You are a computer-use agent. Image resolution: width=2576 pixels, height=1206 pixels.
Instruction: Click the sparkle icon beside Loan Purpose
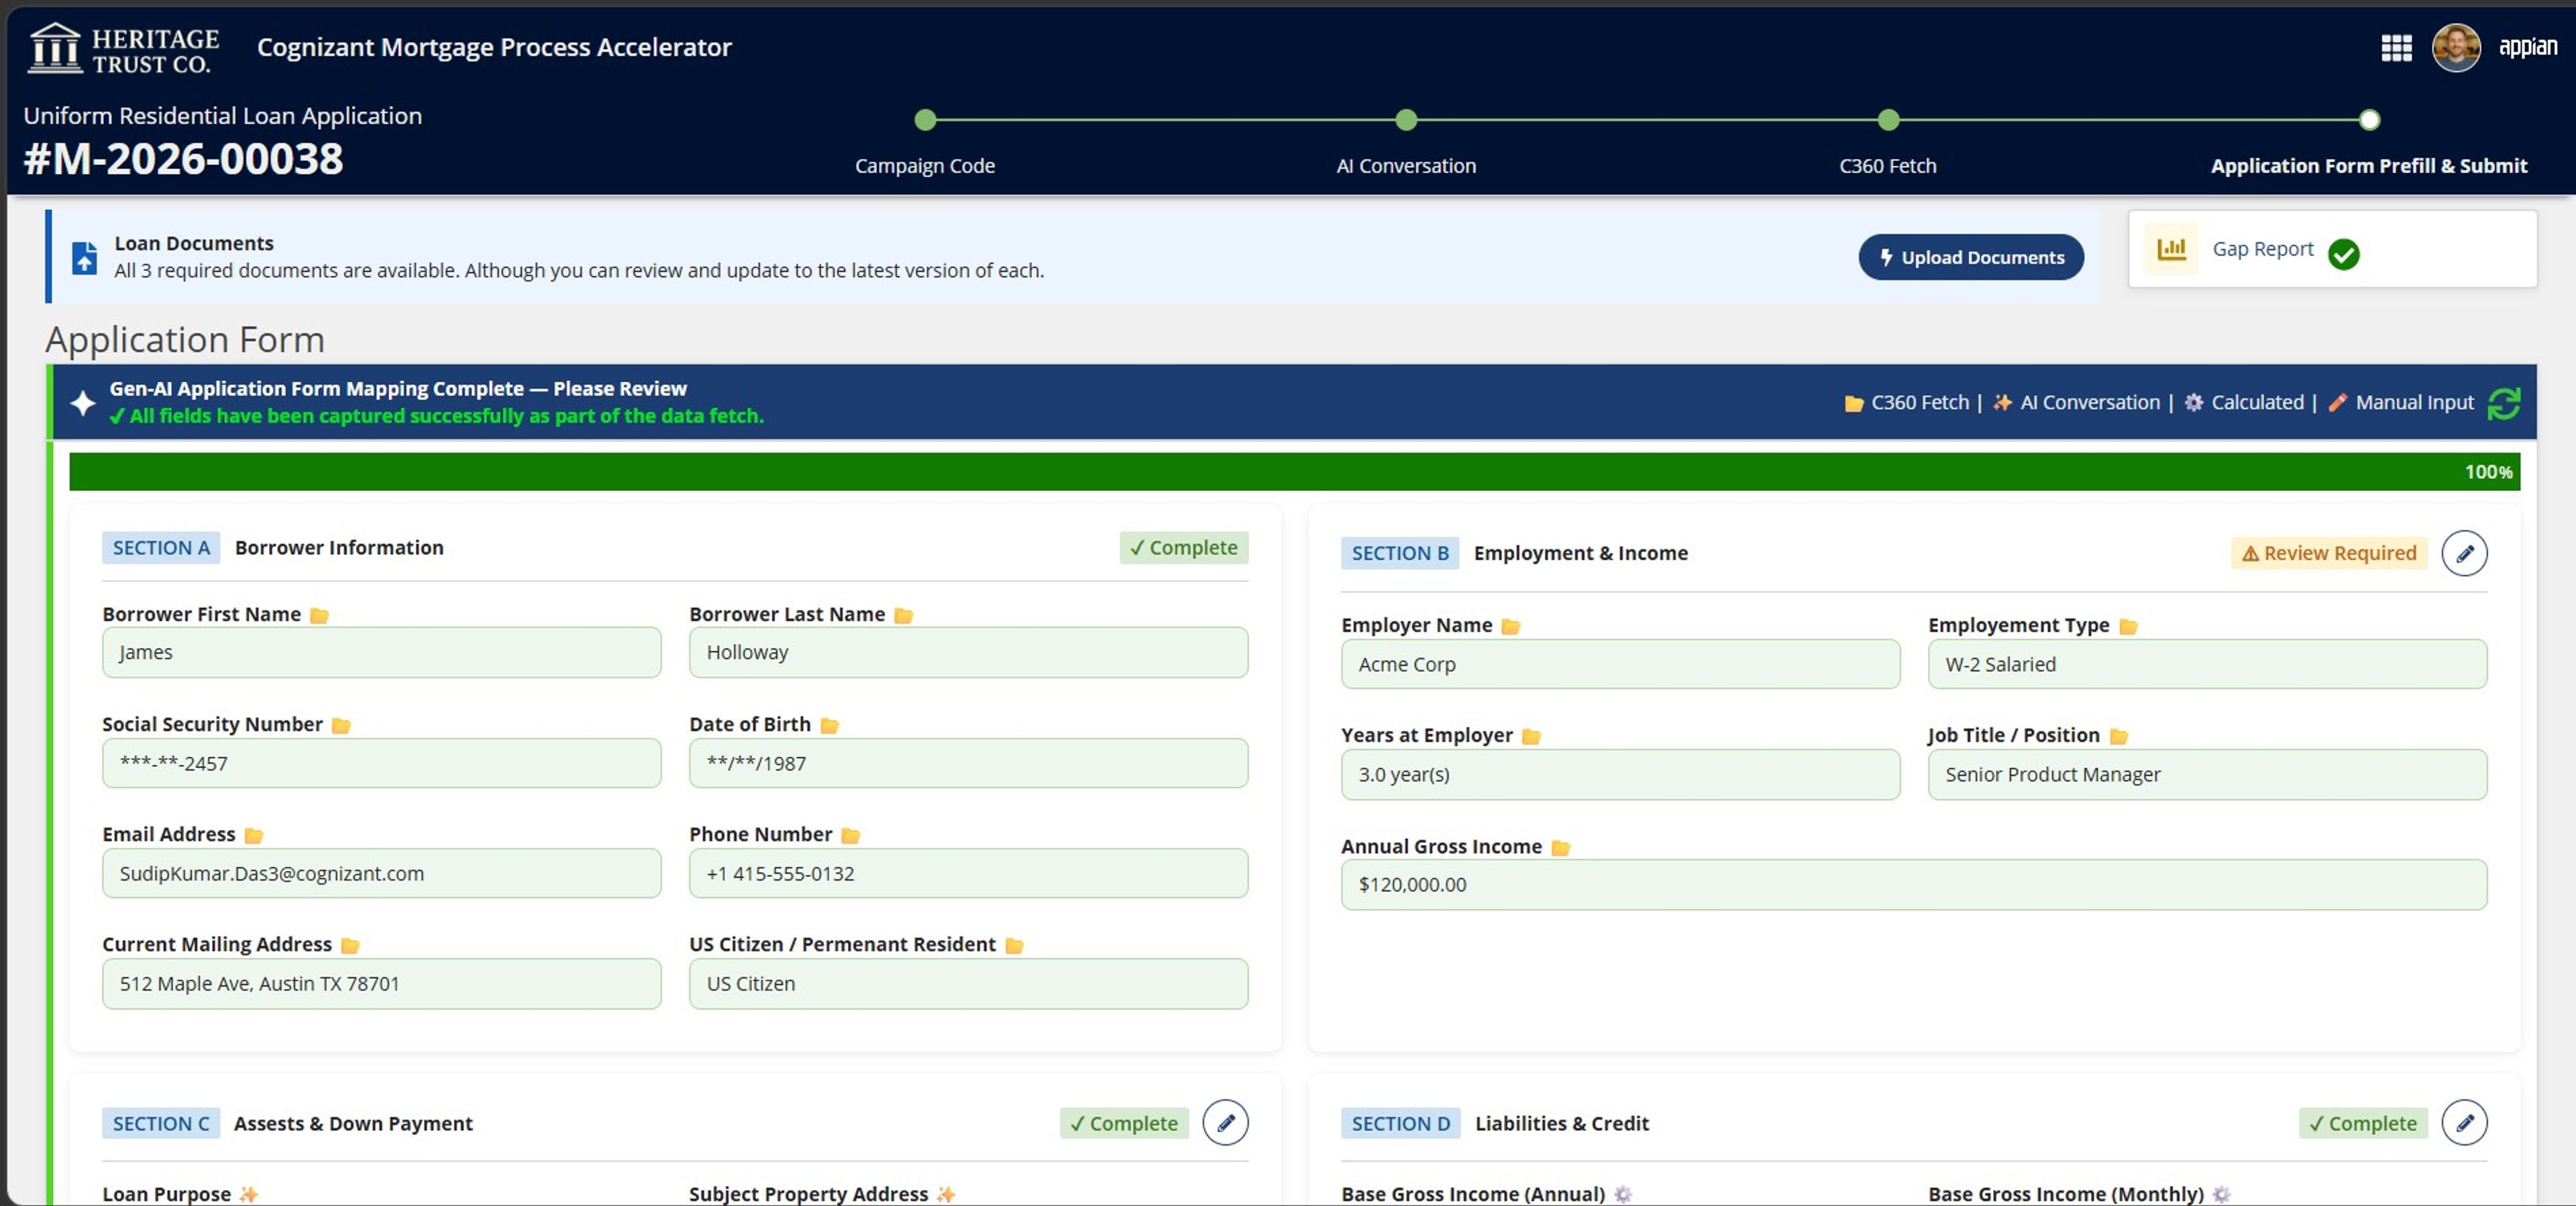click(x=248, y=1194)
